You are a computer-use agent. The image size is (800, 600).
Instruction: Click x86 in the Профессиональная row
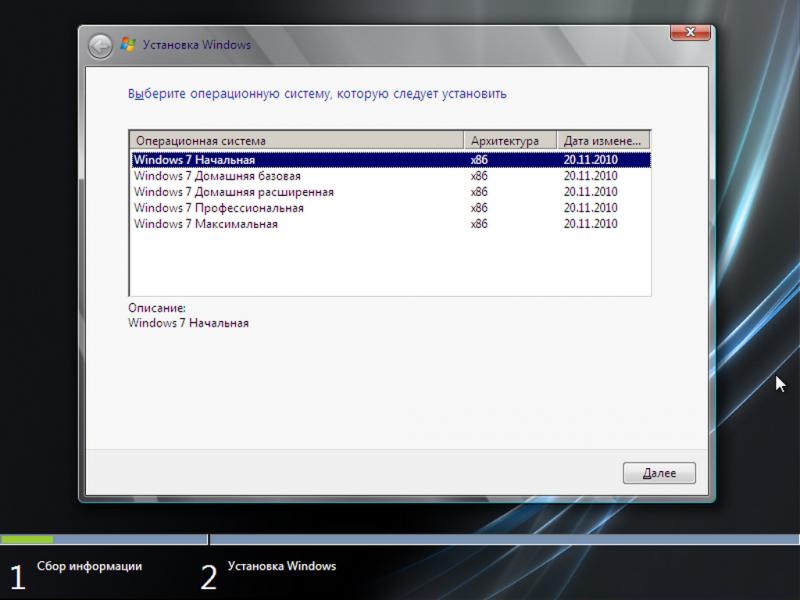click(x=479, y=208)
